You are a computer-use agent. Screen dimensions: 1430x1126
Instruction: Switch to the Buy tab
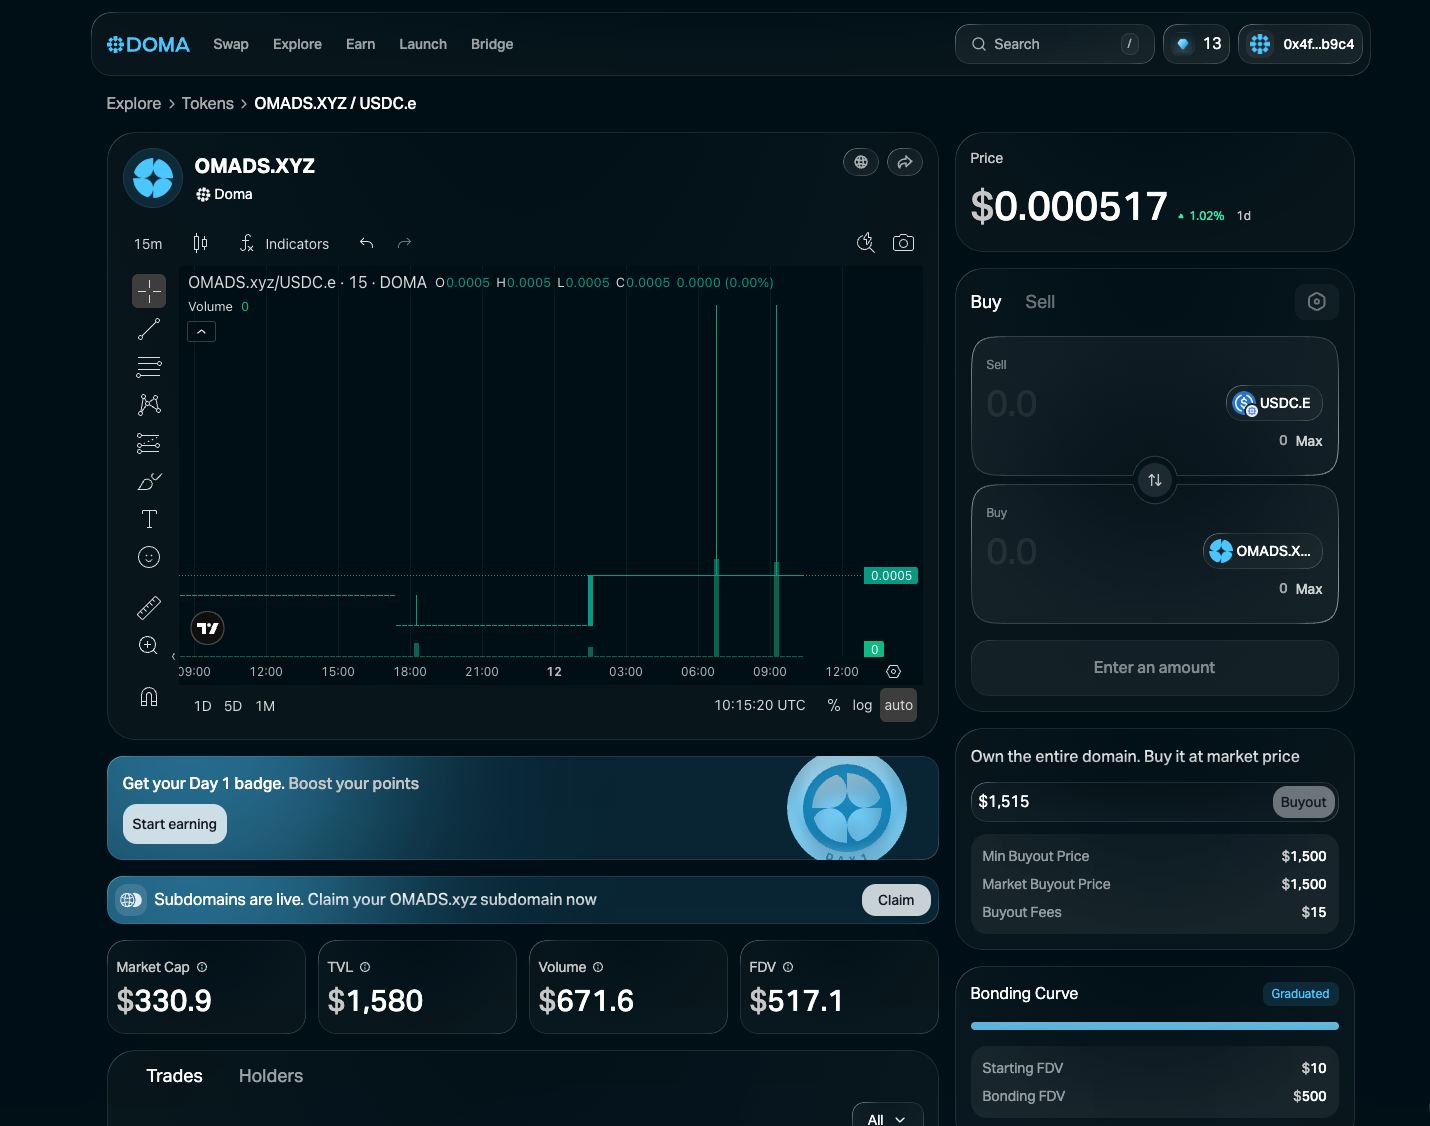pyautogui.click(x=986, y=302)
